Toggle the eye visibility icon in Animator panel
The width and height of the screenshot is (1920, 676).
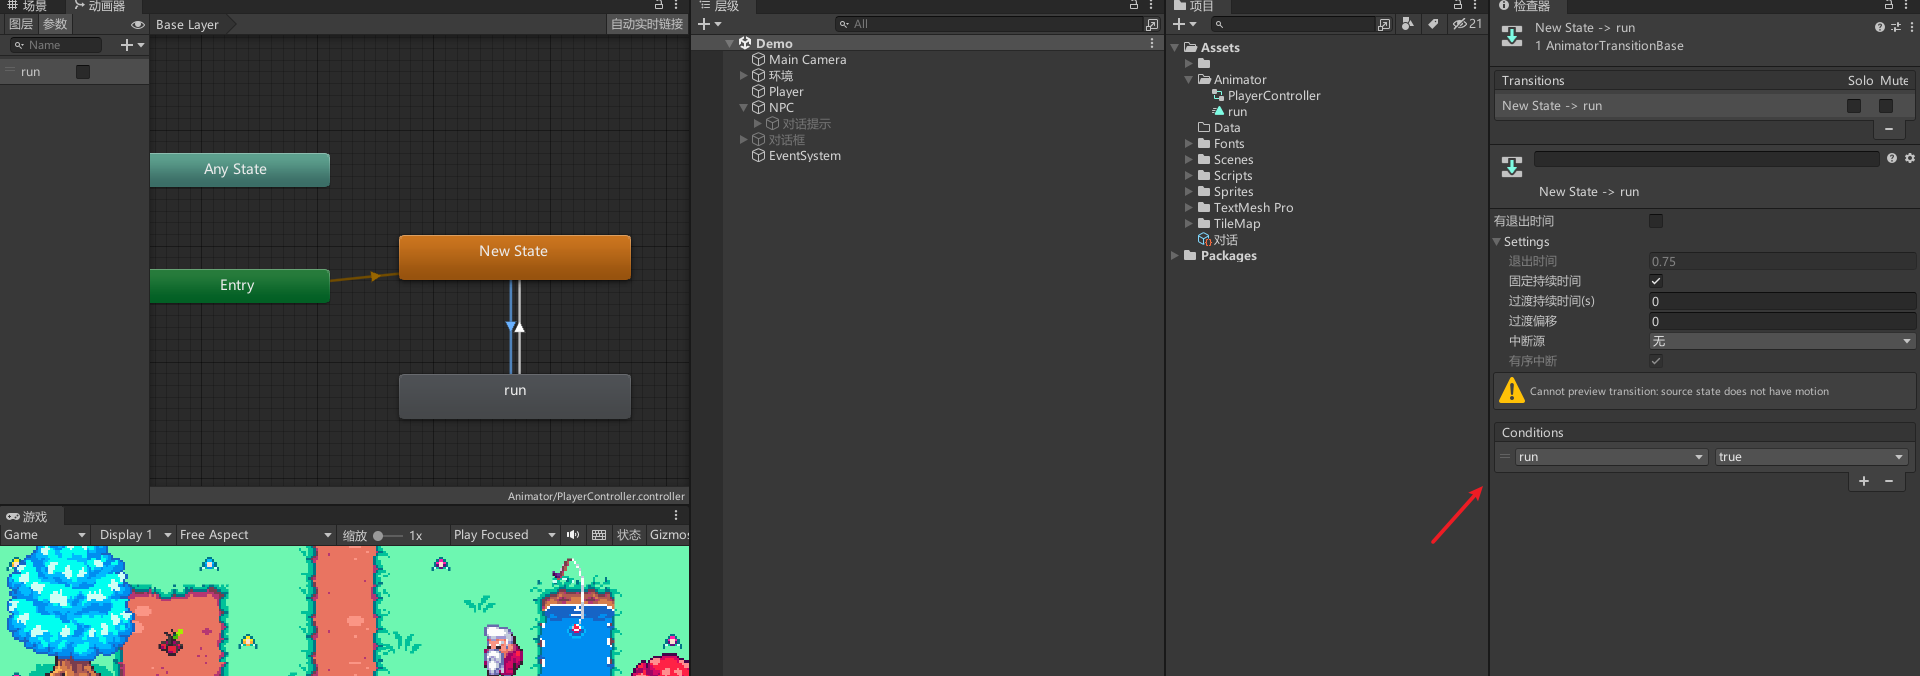pos(138,24)
